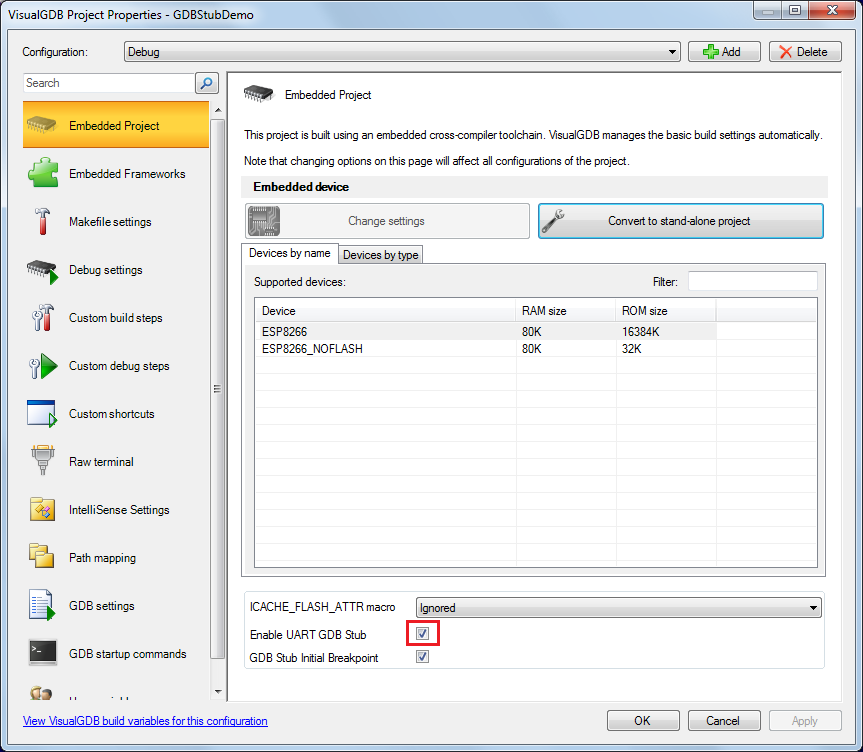
Task: Open GDB settings page
Action: point(116,606)
